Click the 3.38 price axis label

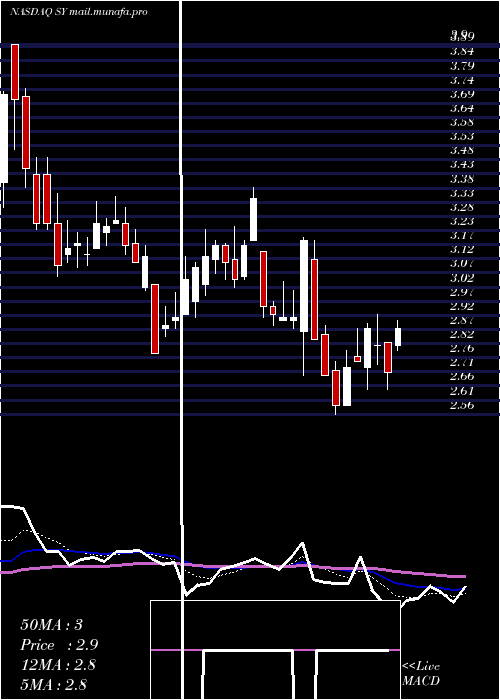462,179
